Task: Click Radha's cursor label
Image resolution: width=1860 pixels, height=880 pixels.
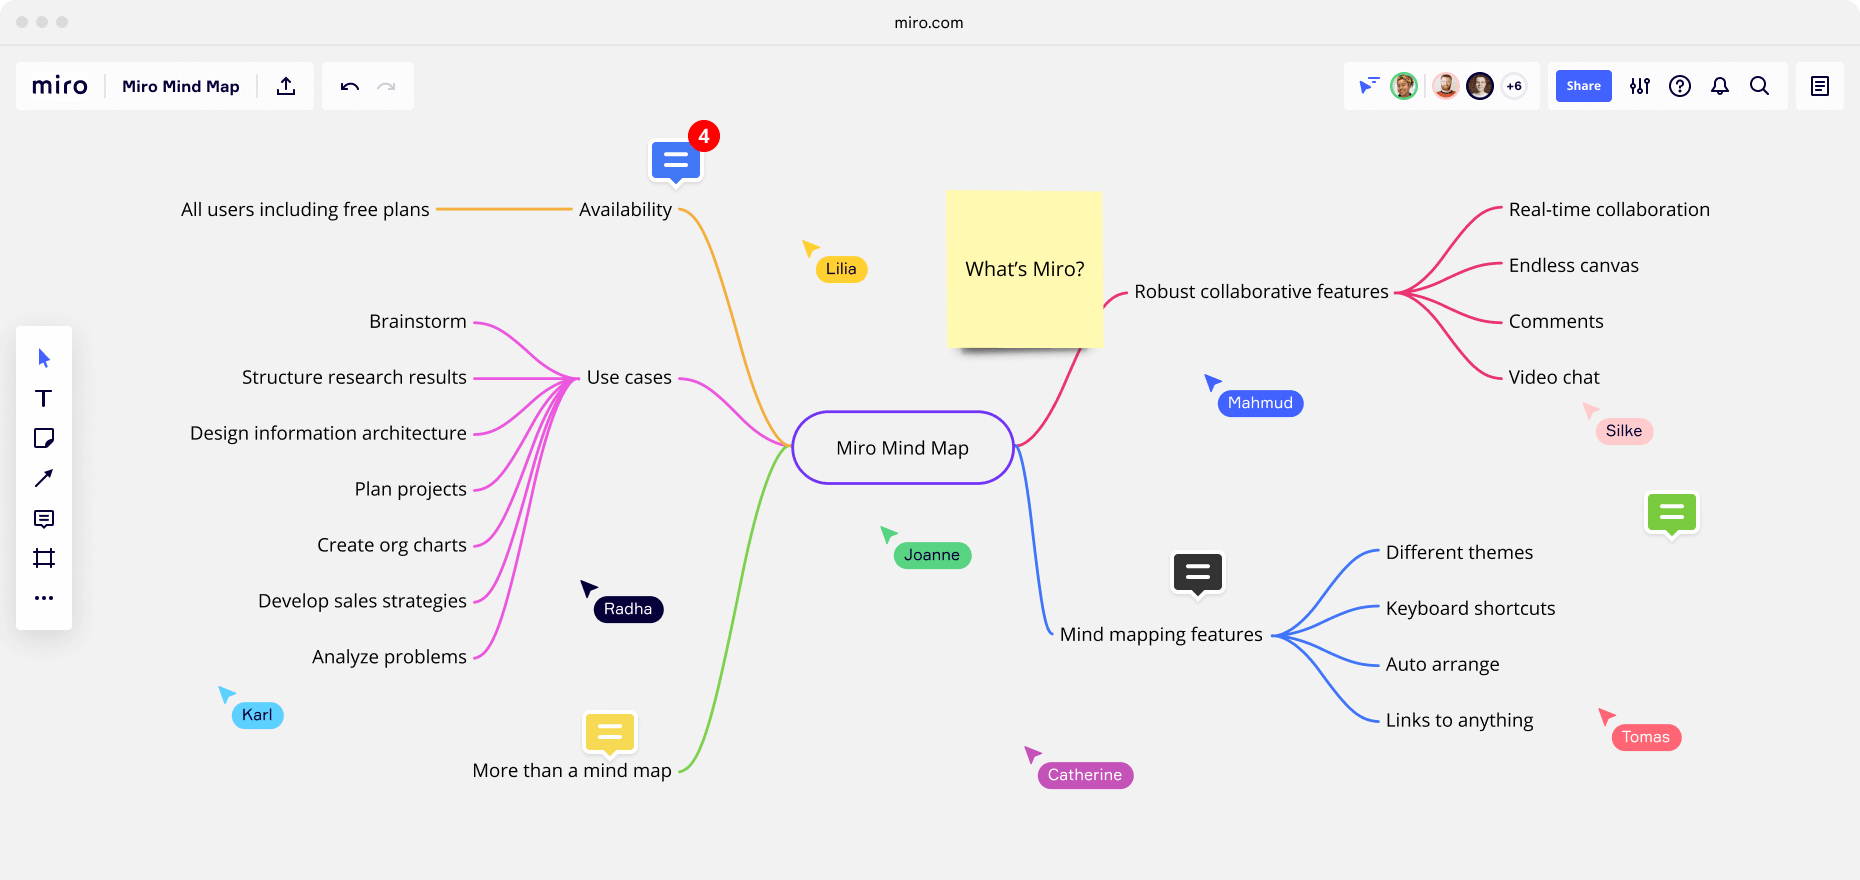Action: 628,609
